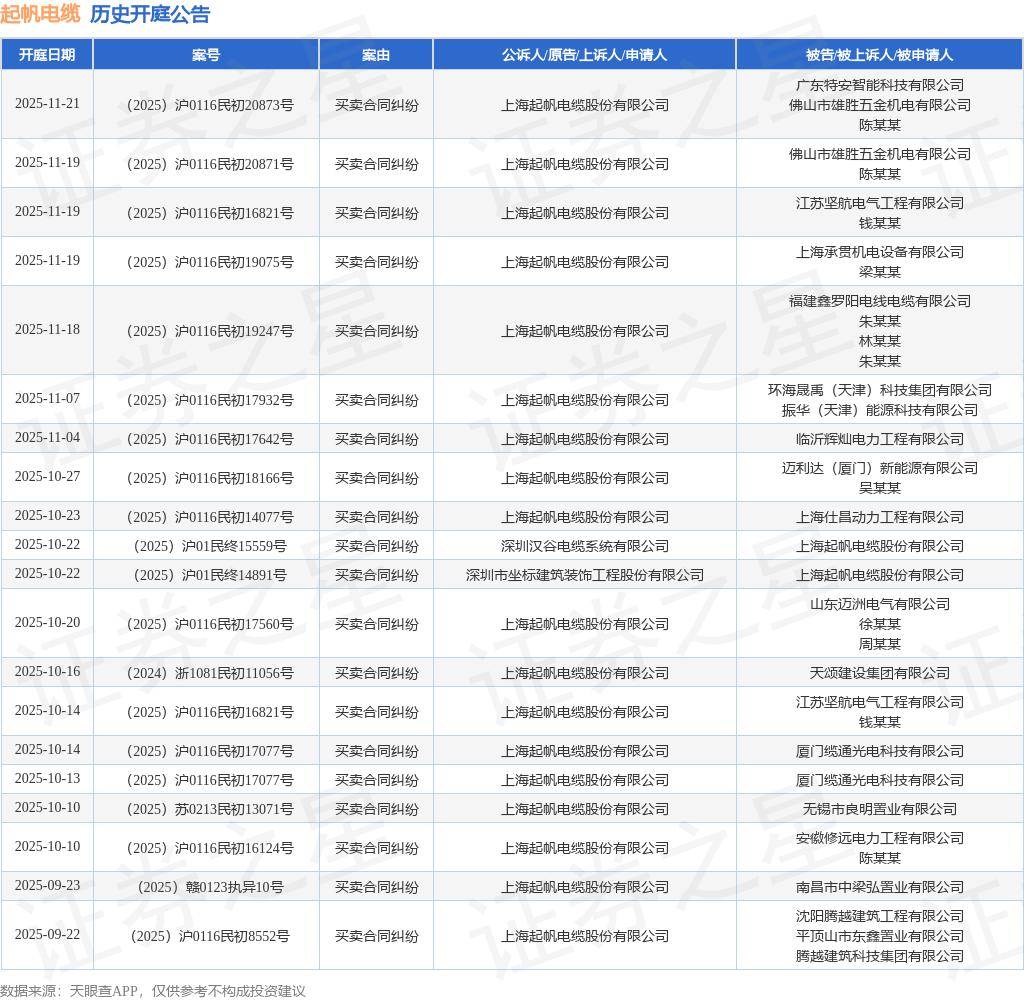Click defendant 福建鑫罗阳电线电缆有限公司
Viewport: 1024px width, 1000px height.
tap(880, 301)
